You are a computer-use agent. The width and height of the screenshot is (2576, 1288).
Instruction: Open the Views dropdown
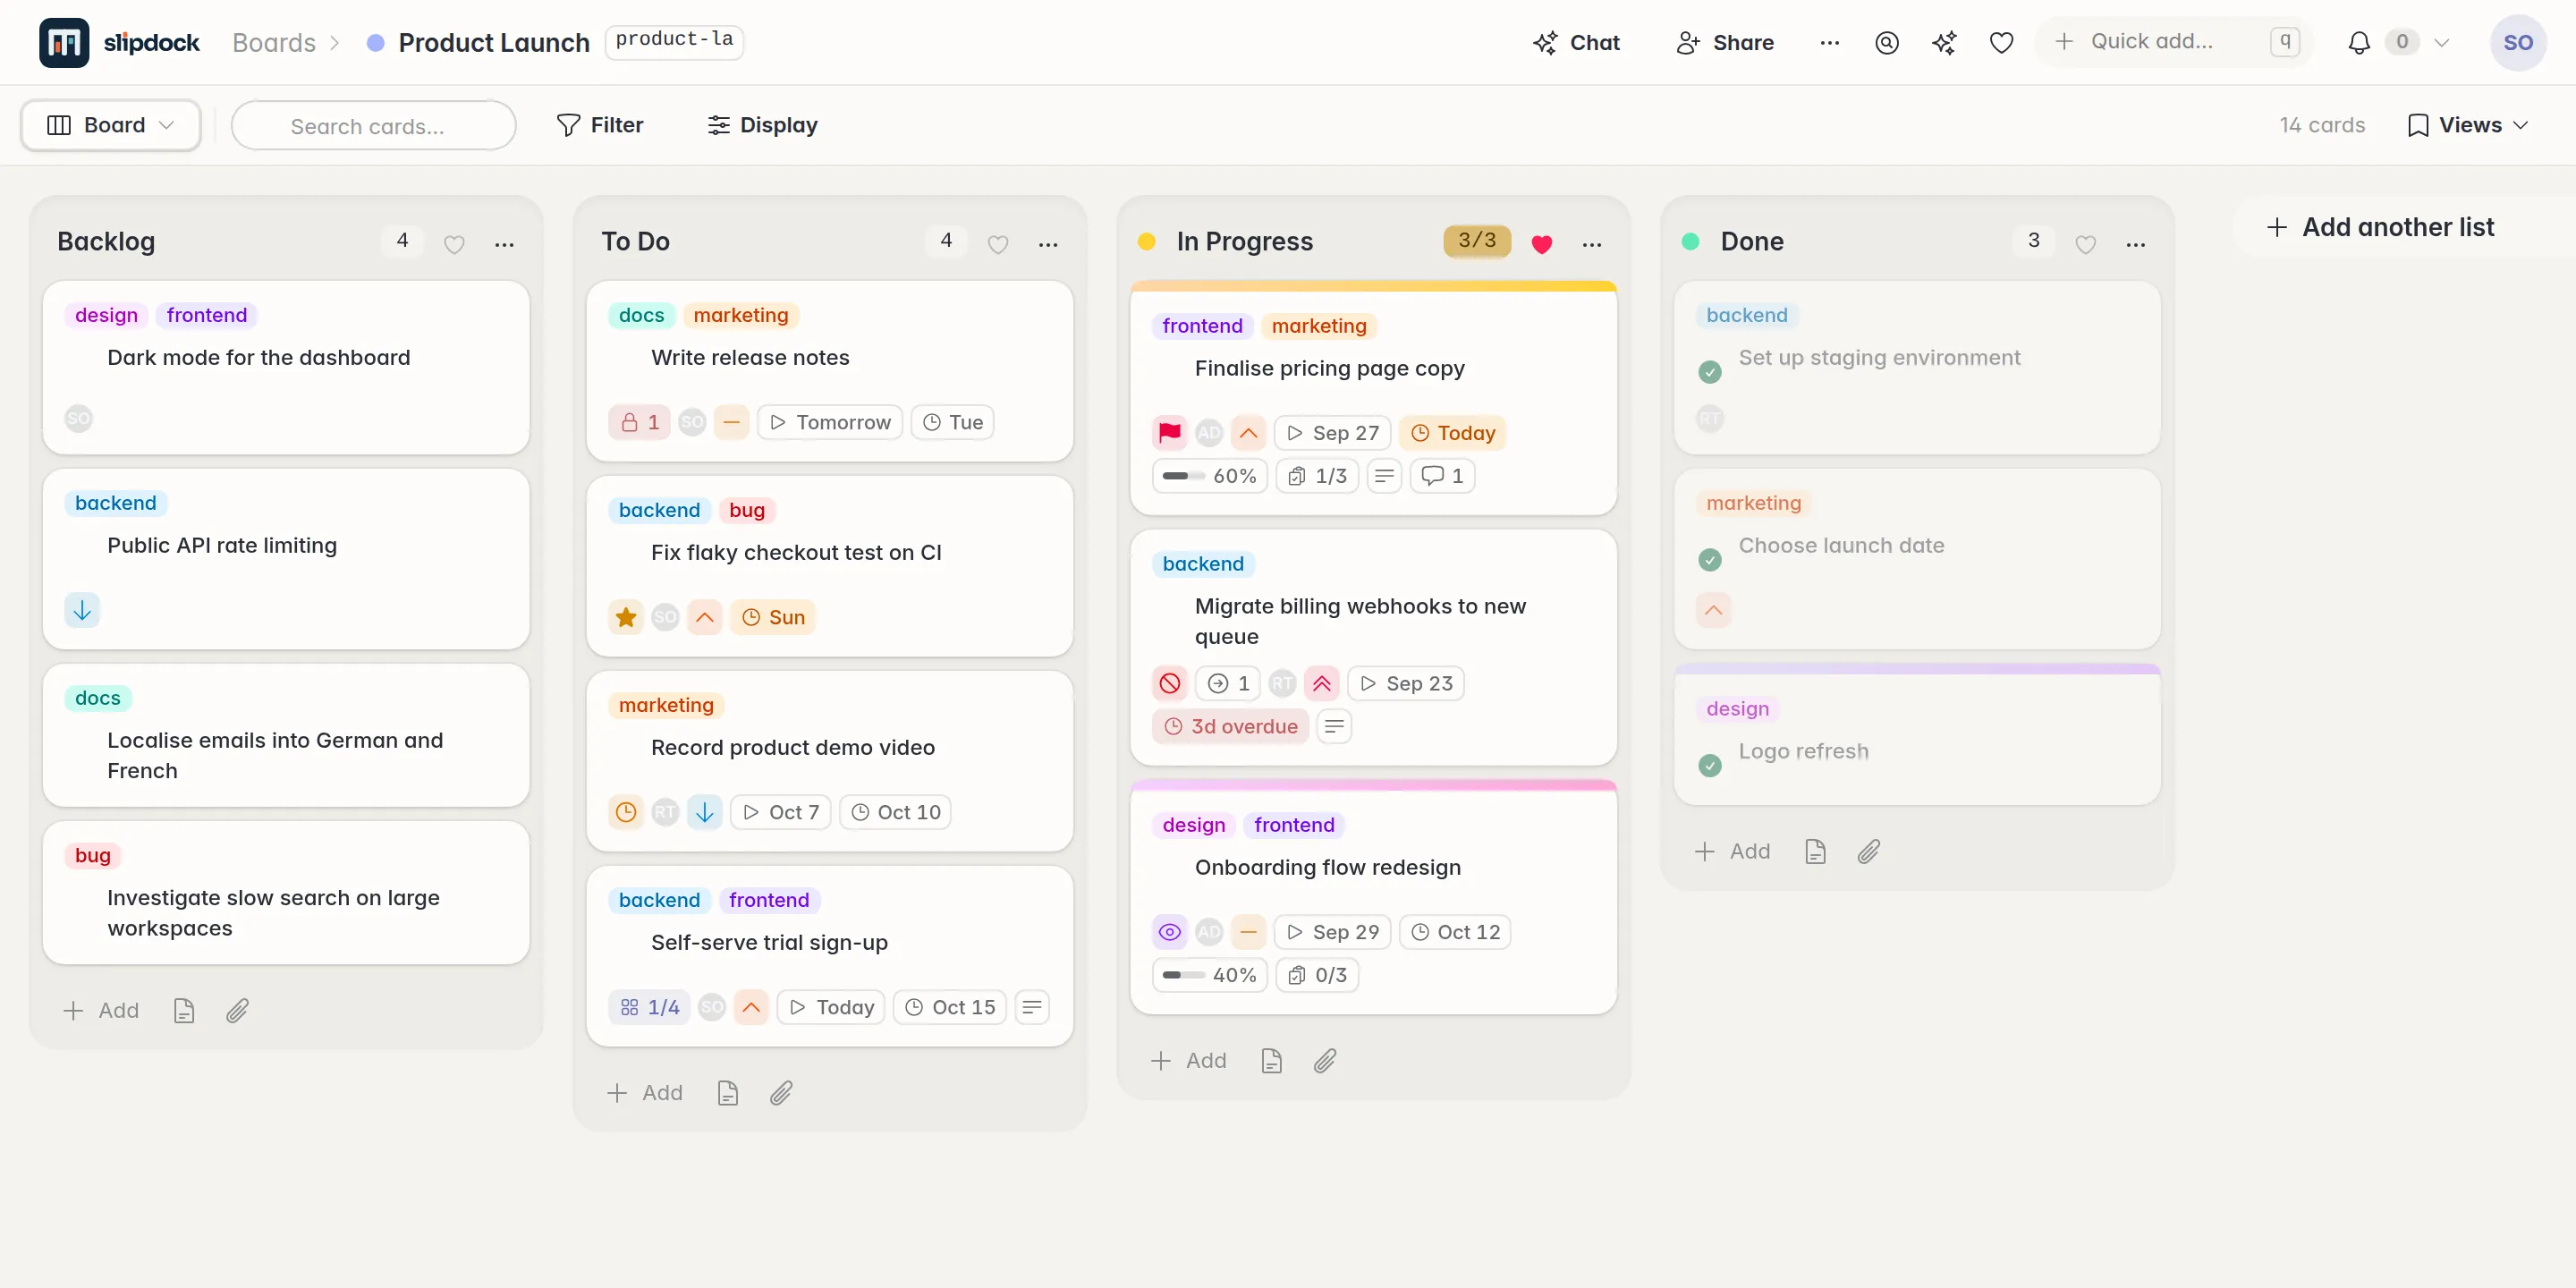coord(2468,125)
